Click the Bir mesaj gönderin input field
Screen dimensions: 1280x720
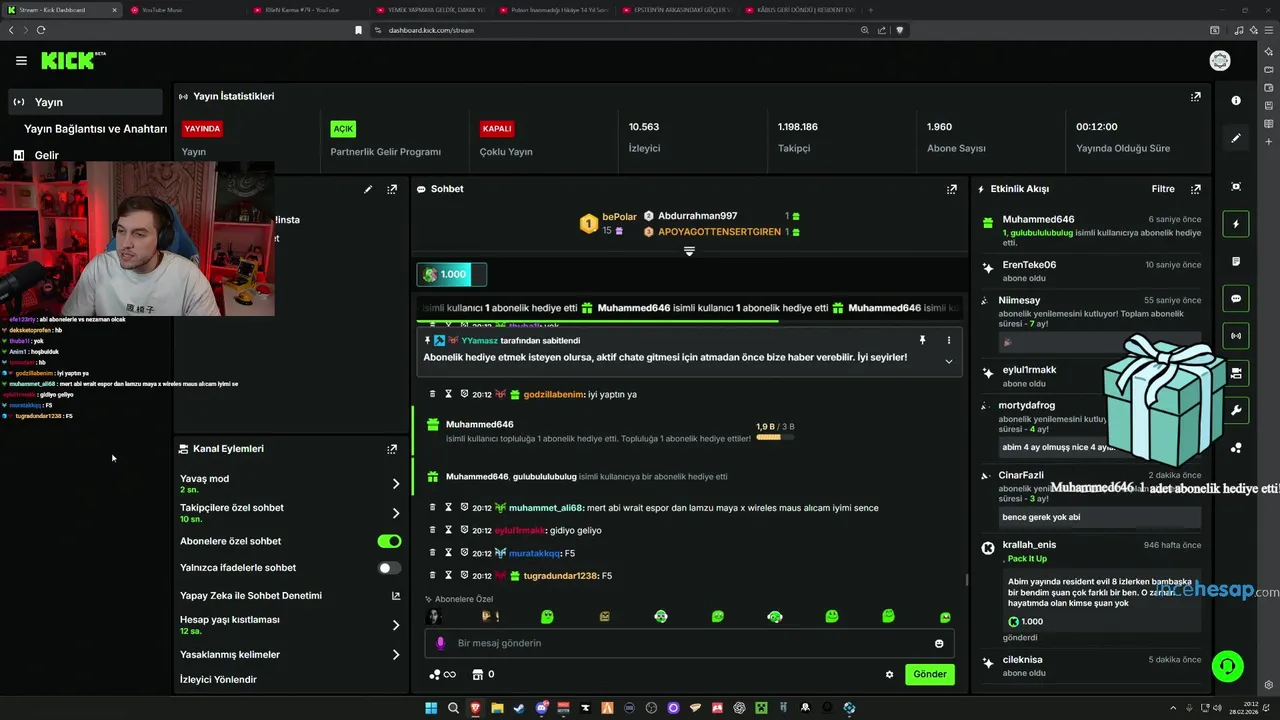coord(689,643)
